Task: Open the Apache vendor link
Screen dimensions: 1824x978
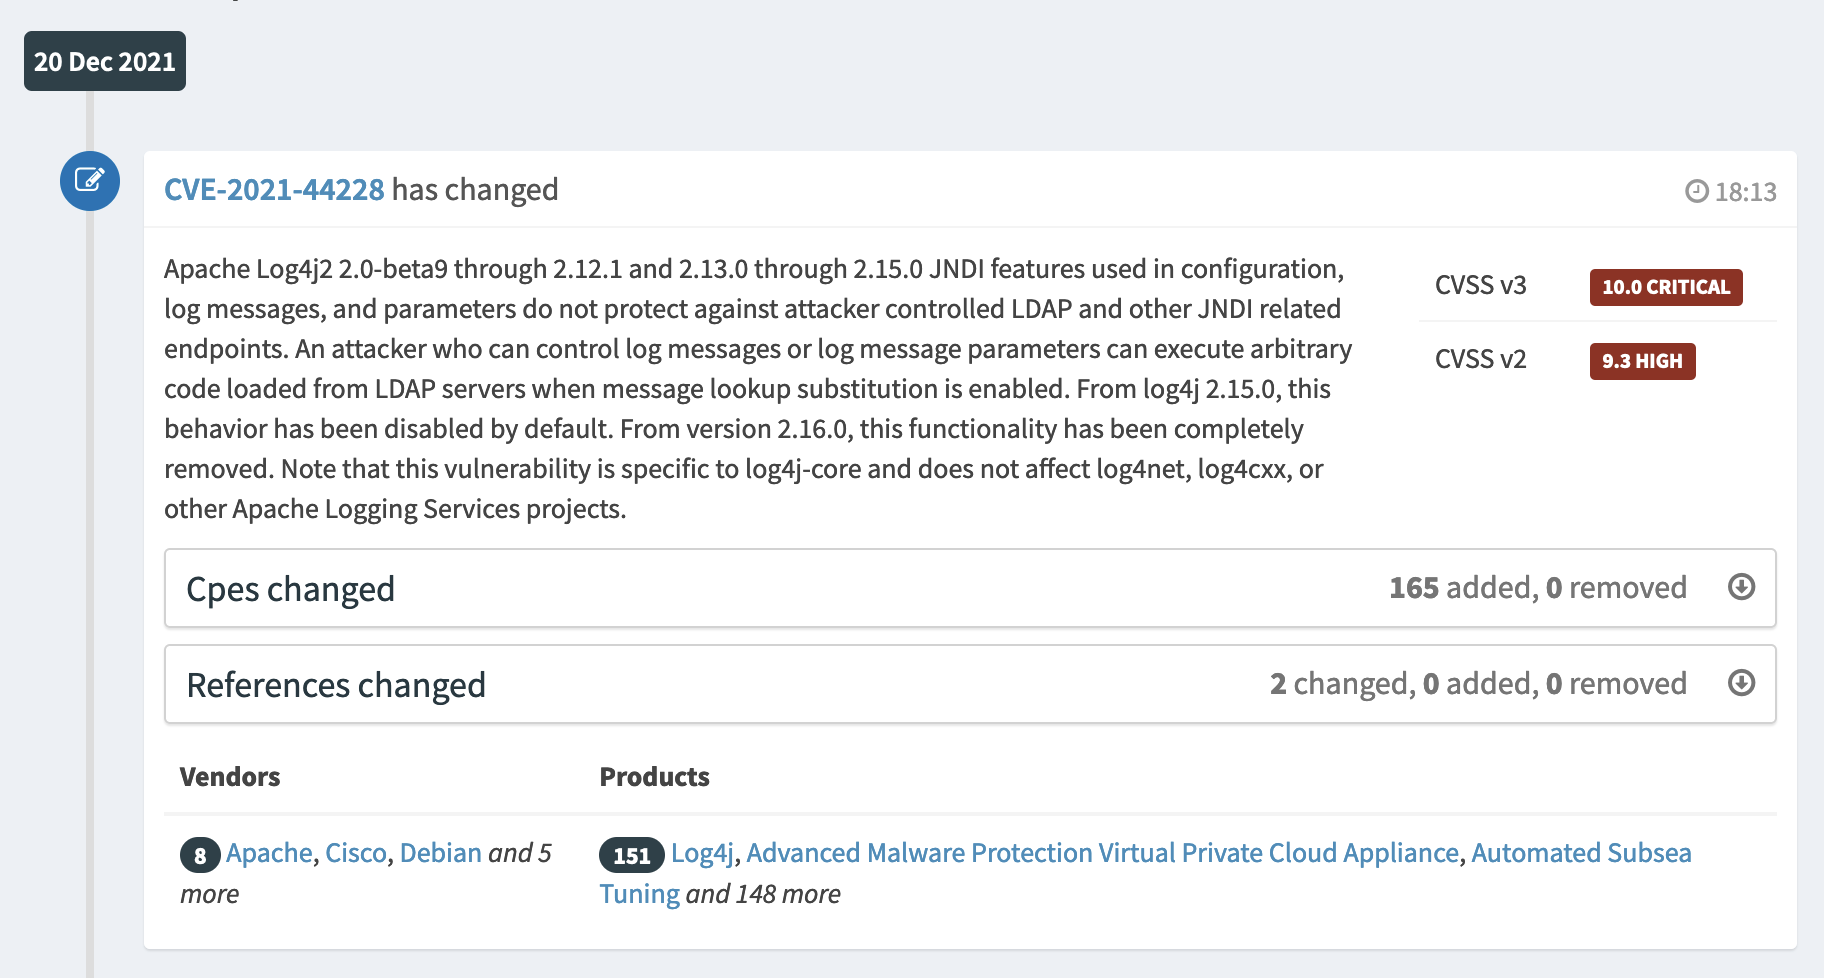Action: coord(269,853)
